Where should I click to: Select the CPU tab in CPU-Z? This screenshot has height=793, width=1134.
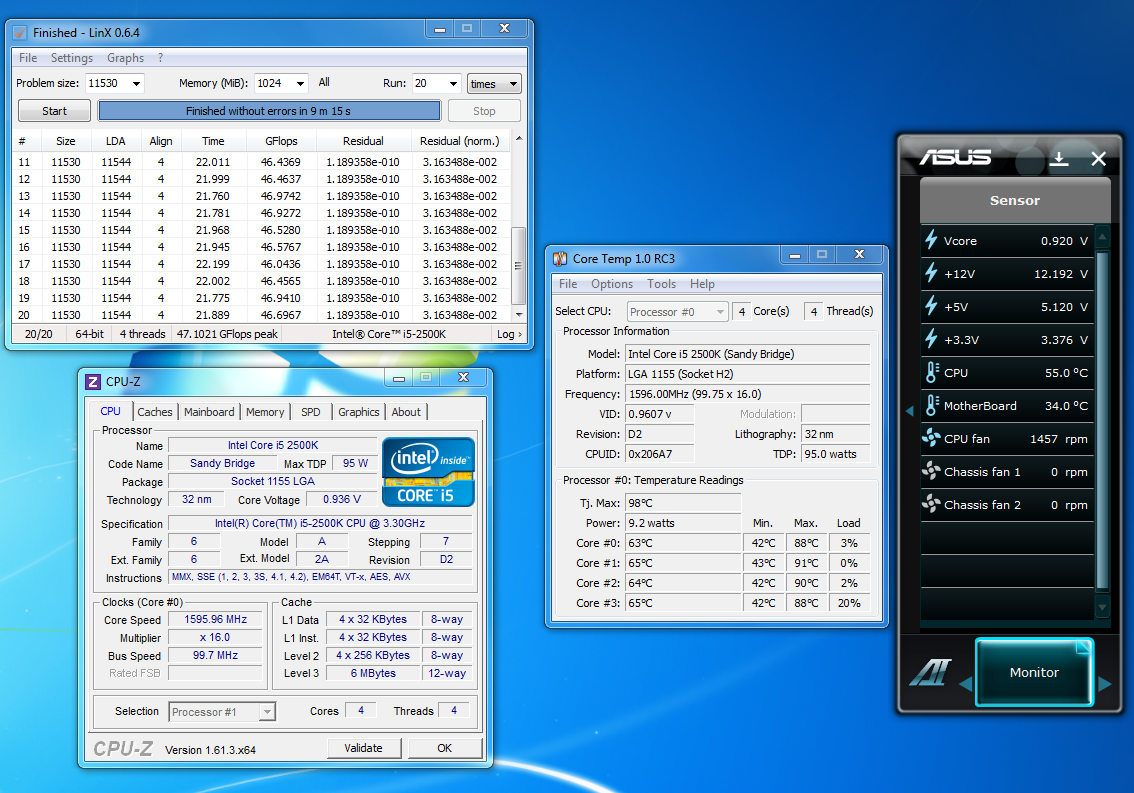point(111,411)
